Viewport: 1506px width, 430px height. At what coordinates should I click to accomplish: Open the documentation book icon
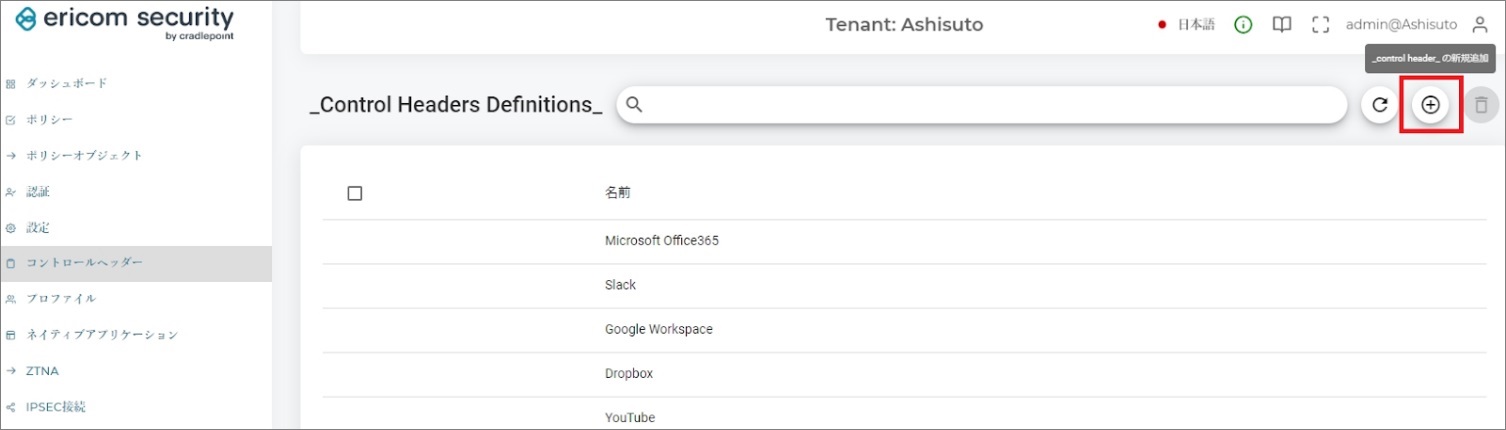pos(1281,25)
